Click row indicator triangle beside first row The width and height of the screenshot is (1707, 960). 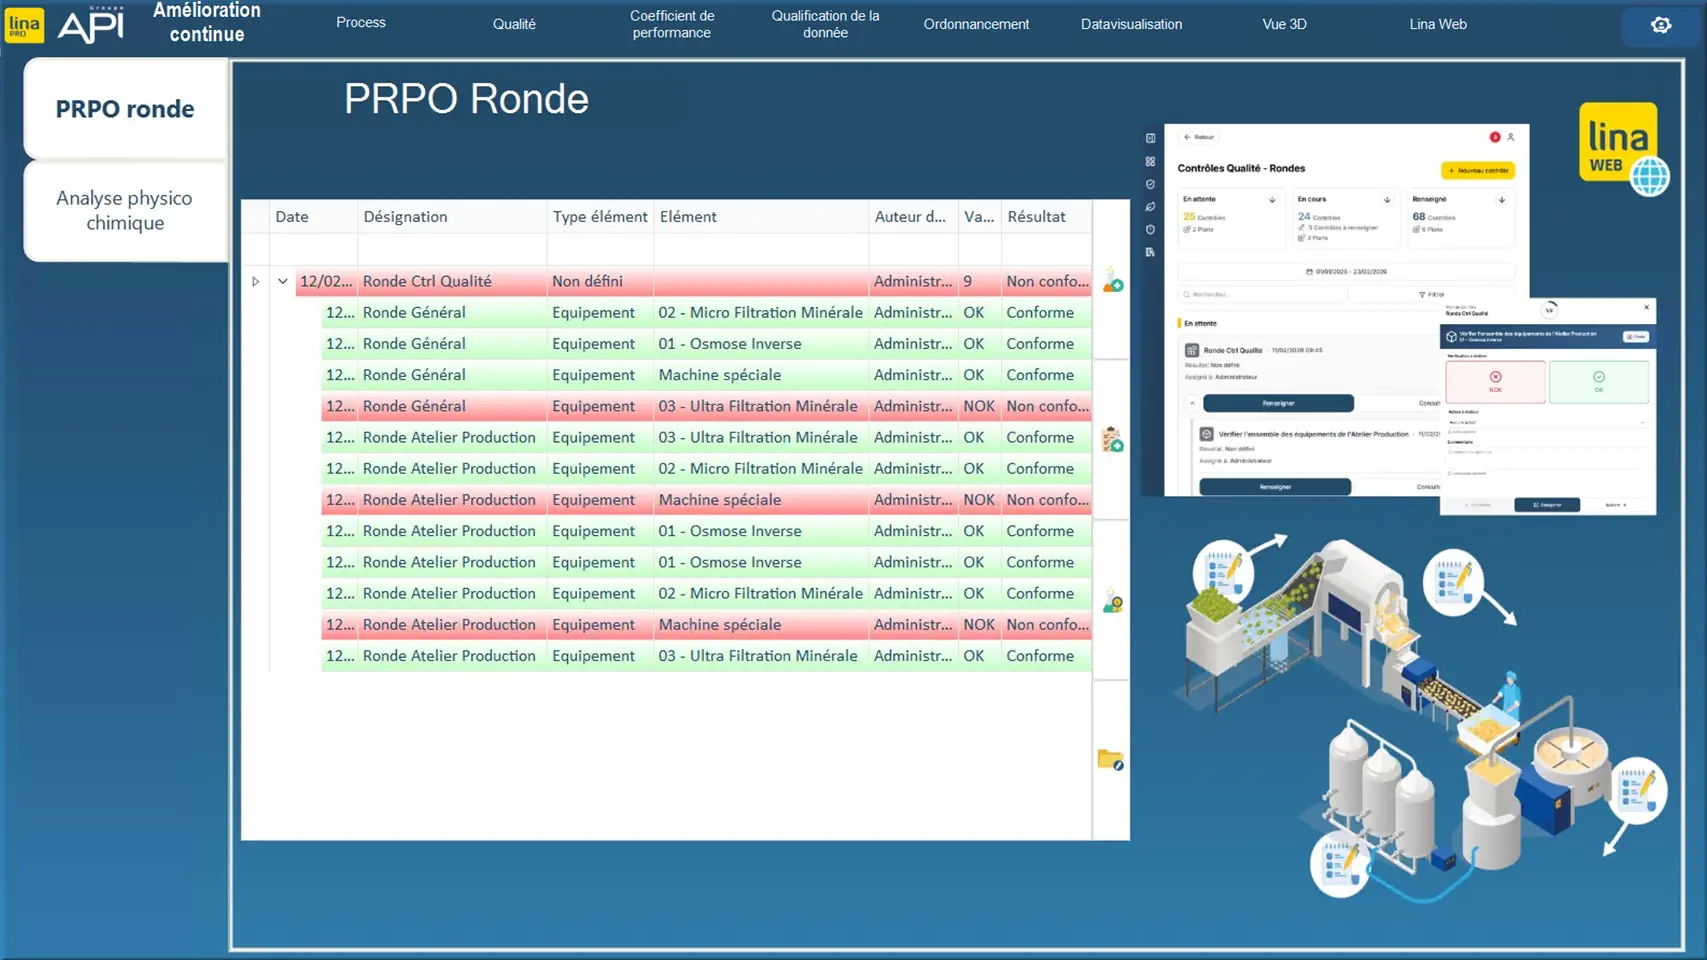click(x=256, y=282)
